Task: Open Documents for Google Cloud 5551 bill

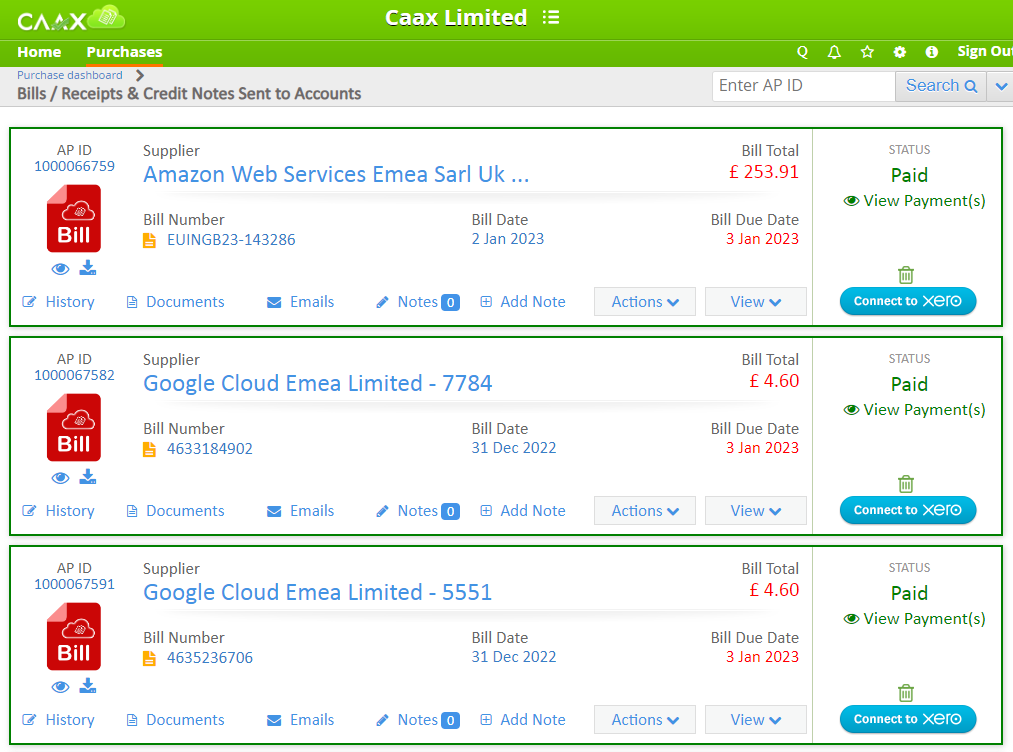Action: pos(175,720)
